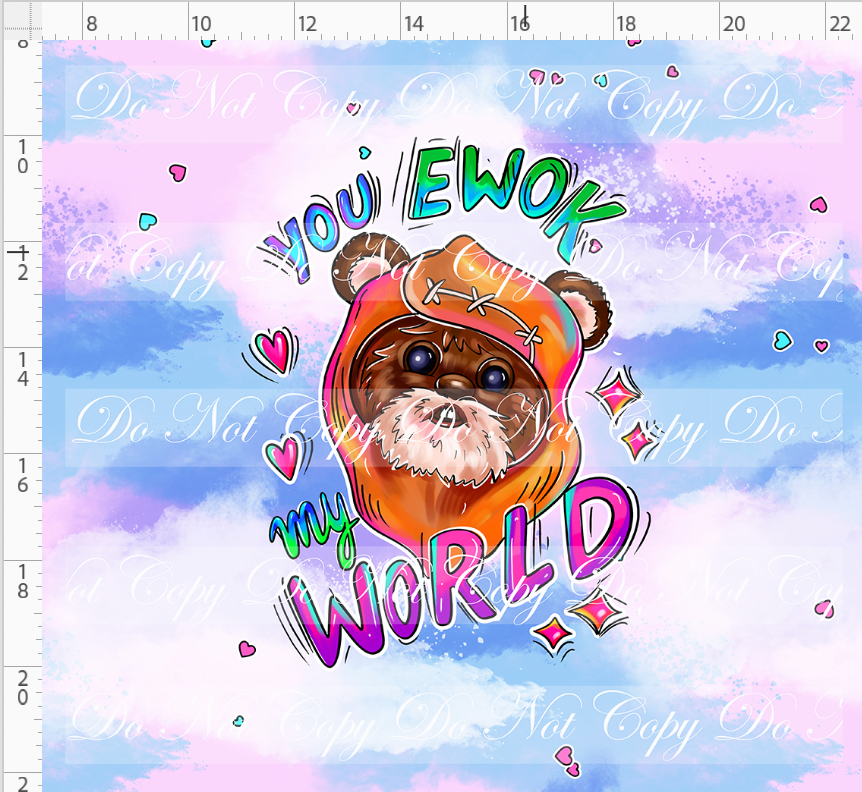Click the 18 mark on horizontal ruler

[626, 24]
